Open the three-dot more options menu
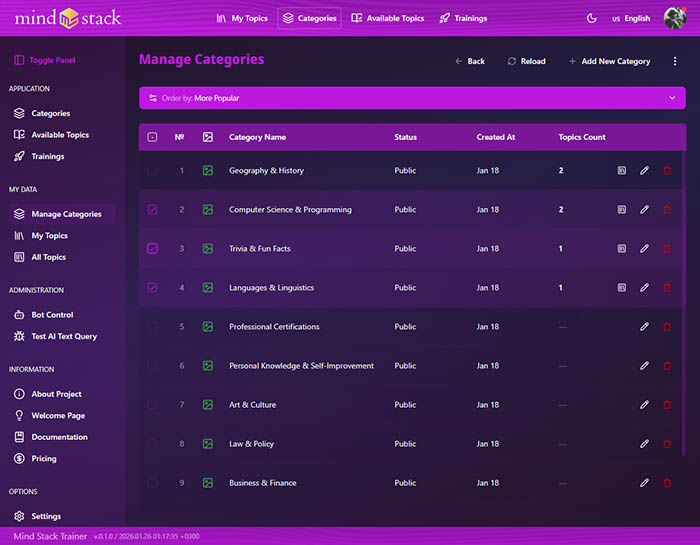This screenshot has width=700, height=545. (x=675, y=61)
